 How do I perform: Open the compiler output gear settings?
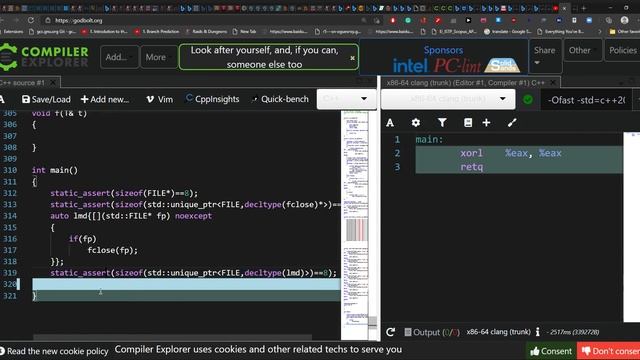(x=416, y=123)
